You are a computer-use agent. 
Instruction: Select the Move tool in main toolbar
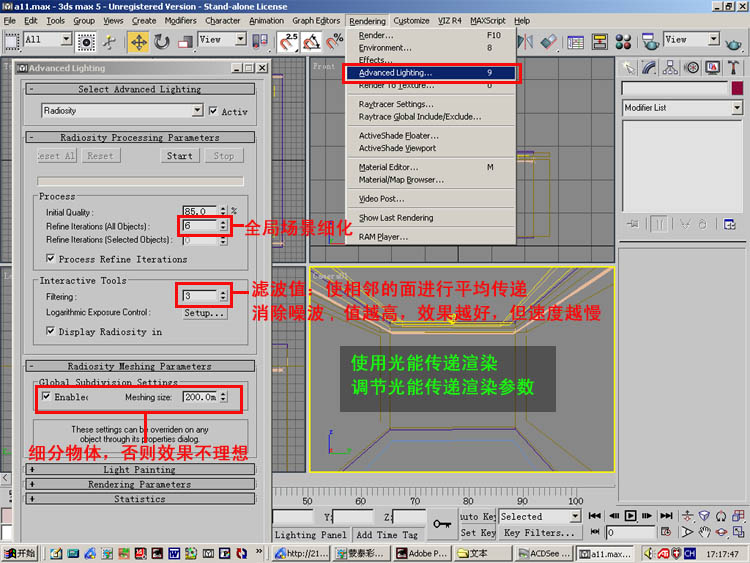point(138,41)
